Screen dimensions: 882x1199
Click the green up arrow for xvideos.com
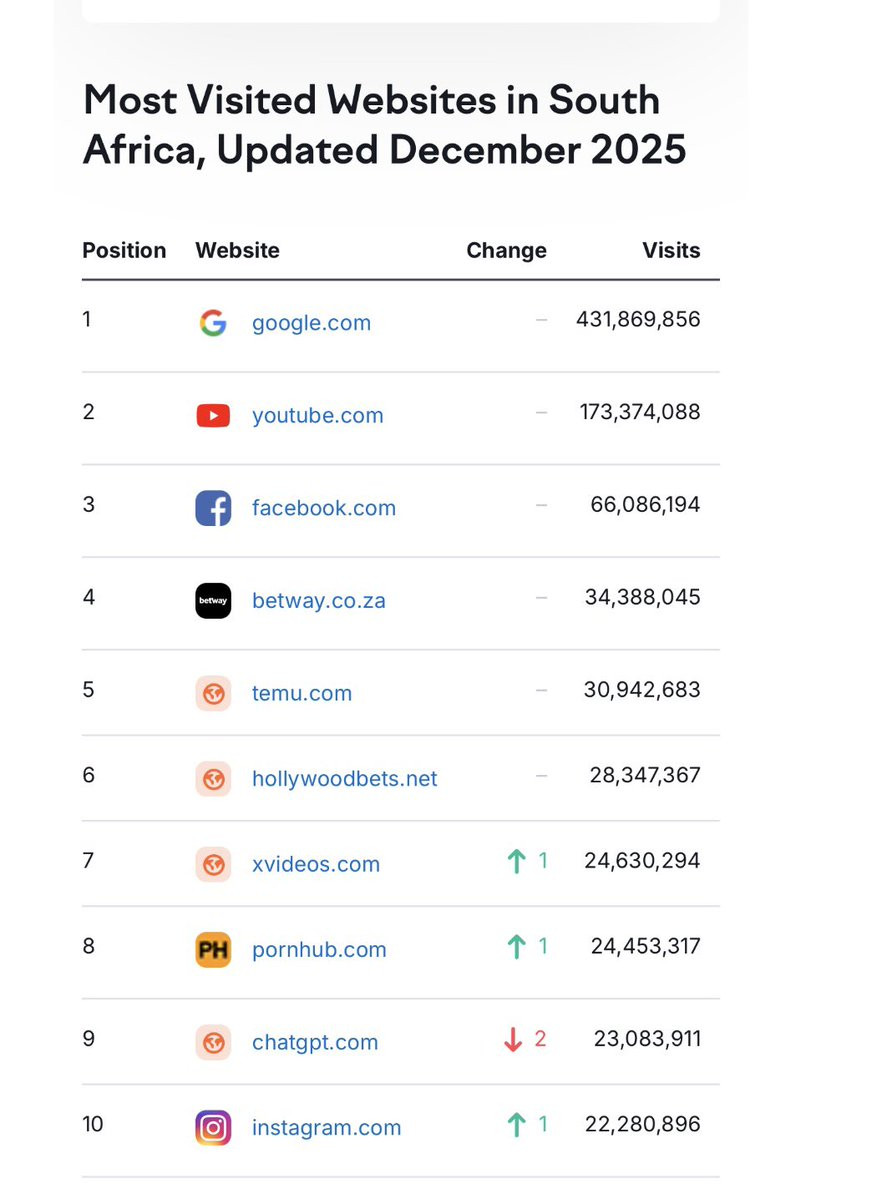516,861
